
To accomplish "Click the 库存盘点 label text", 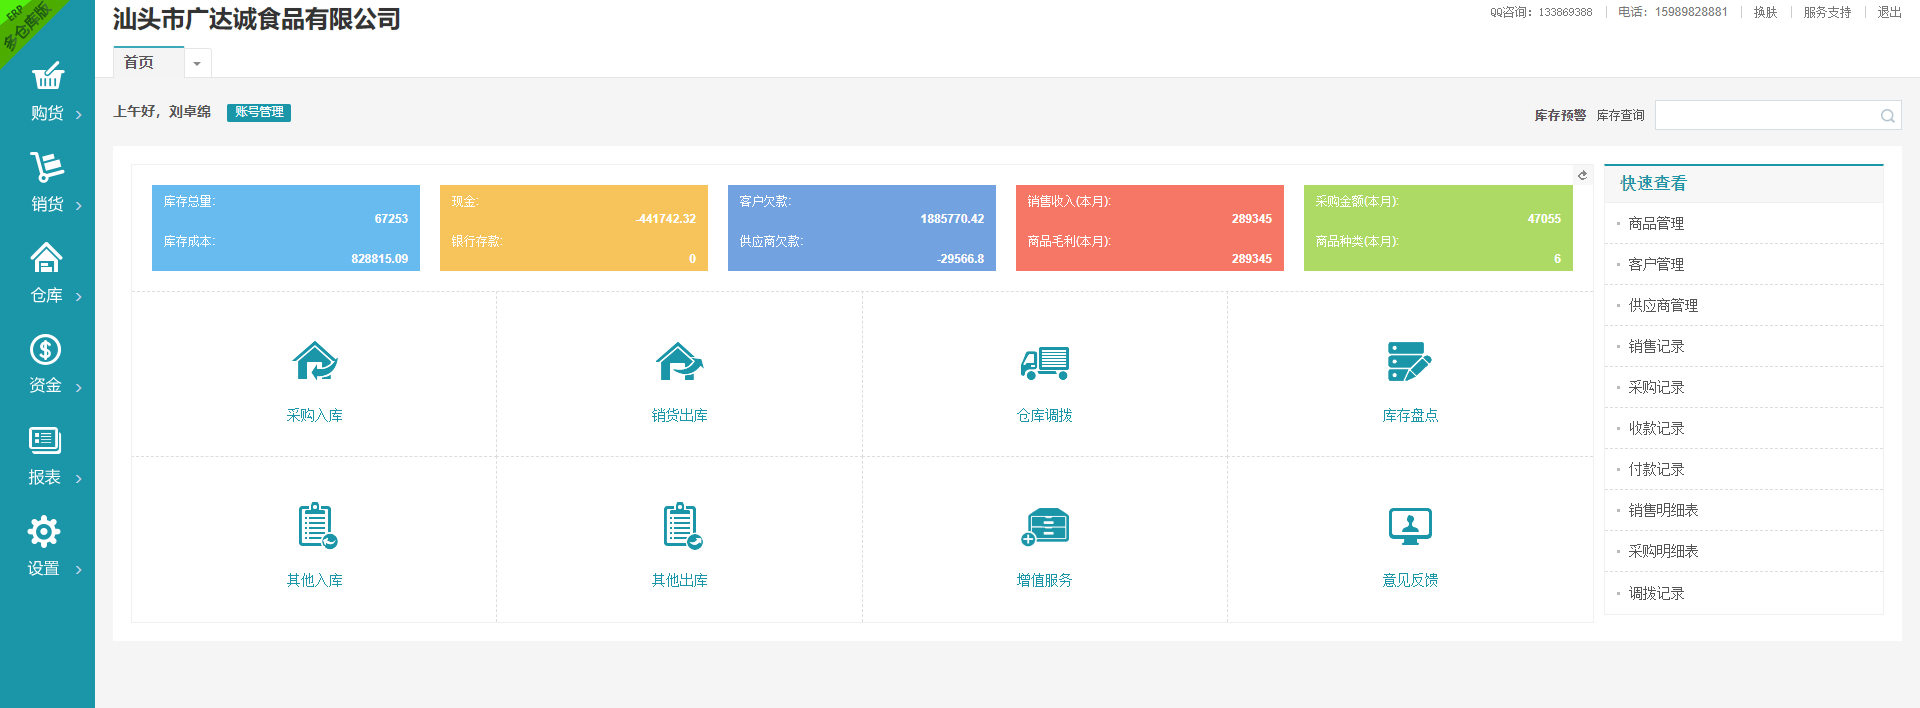I will coord(1410,416).
